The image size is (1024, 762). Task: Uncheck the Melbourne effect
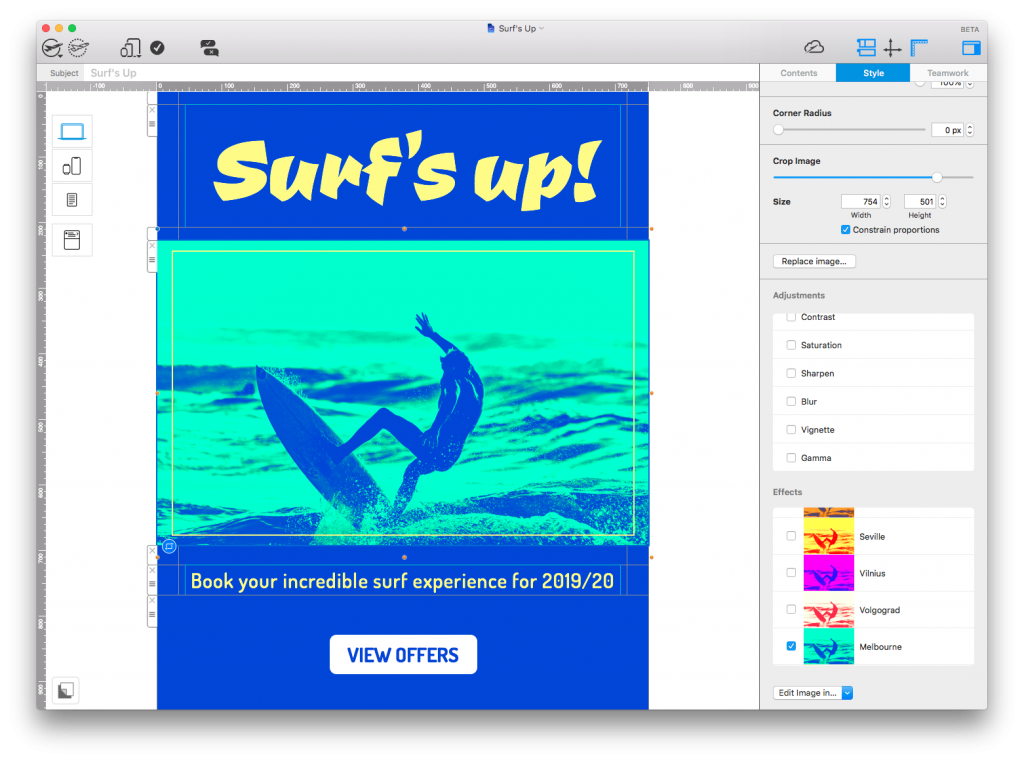point(791,646)
